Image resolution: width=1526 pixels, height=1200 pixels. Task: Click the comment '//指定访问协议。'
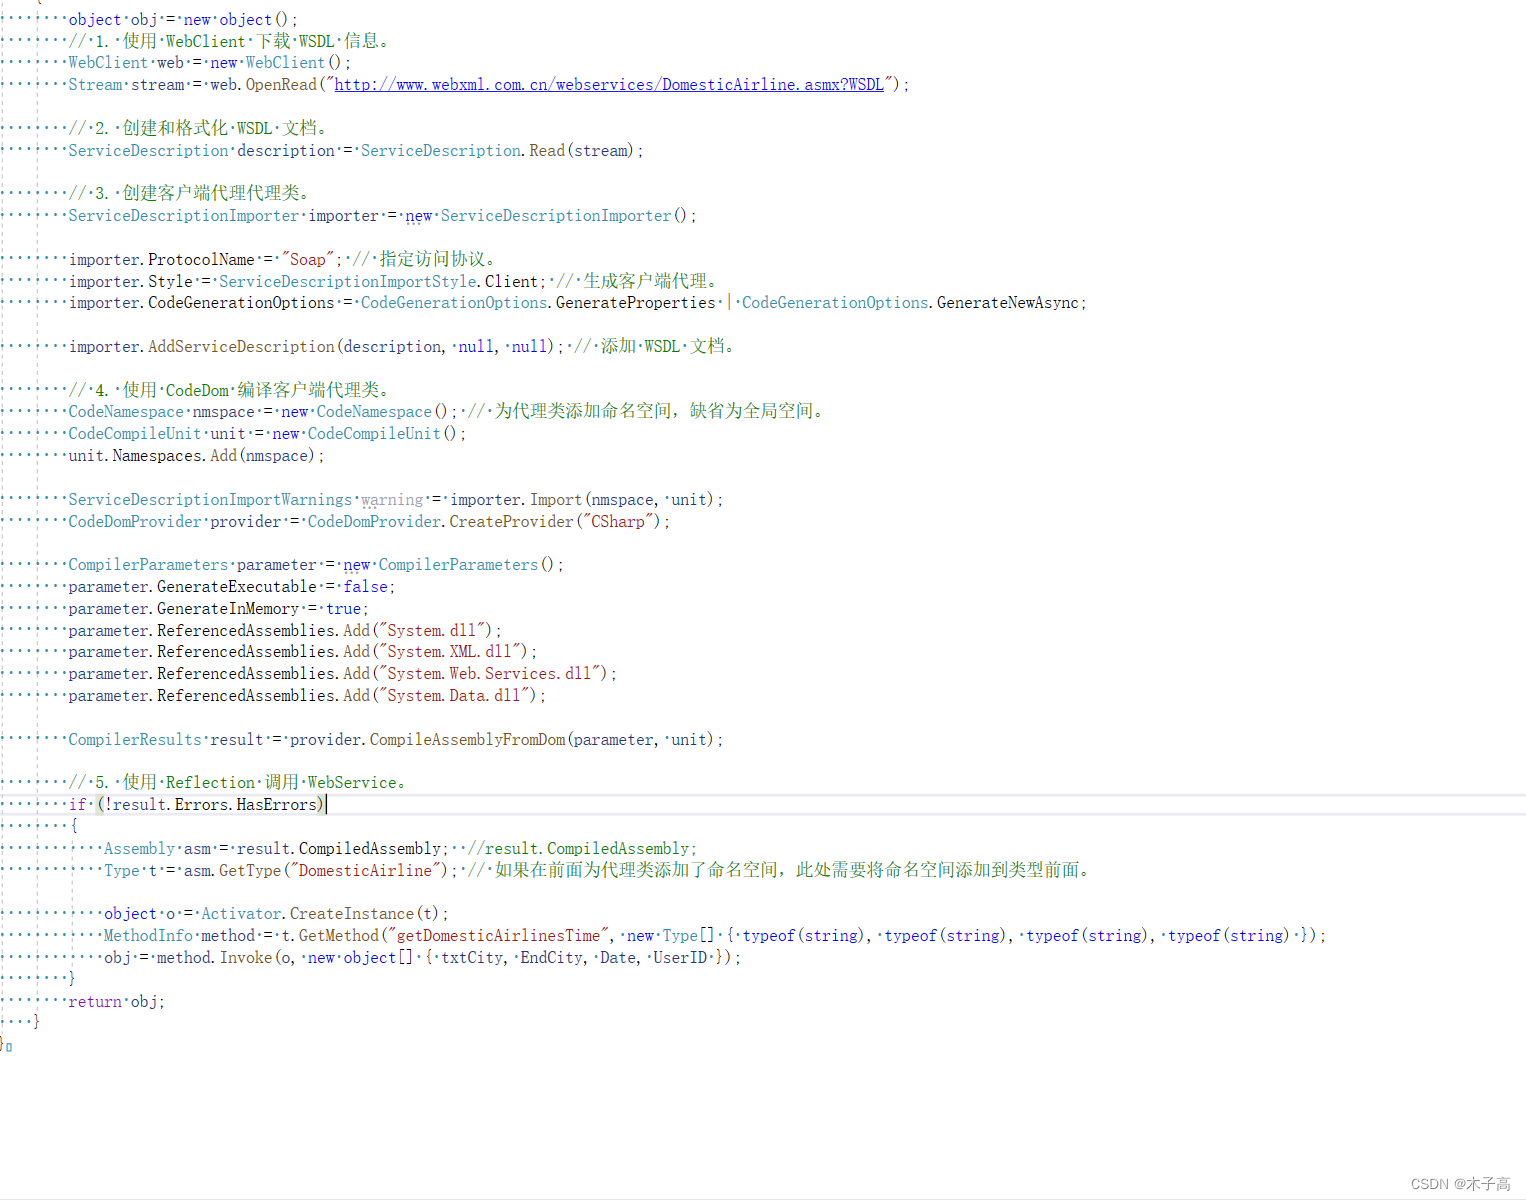click(x=425, y=260)
